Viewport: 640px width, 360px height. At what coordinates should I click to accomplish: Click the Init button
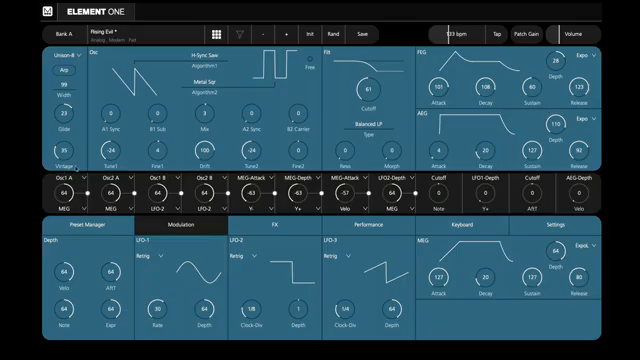coord(310,34)
